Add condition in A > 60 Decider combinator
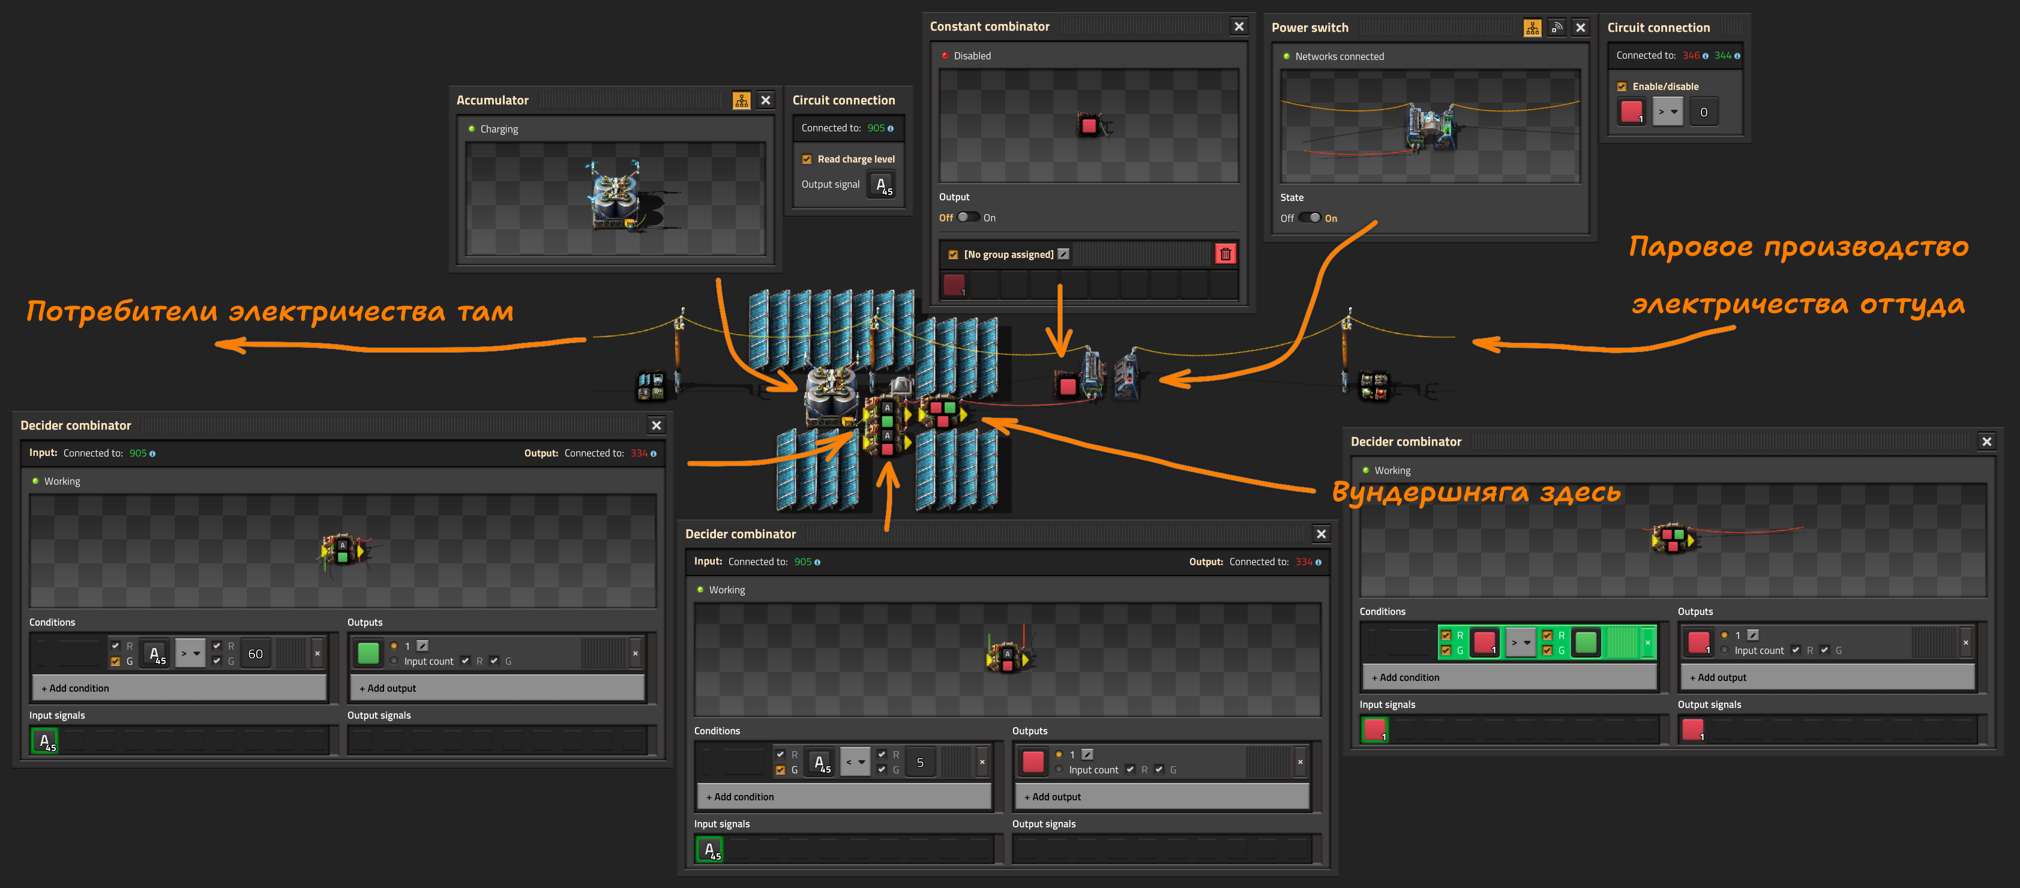This screenshot has width=2020, height=888. tap(180, 688)
